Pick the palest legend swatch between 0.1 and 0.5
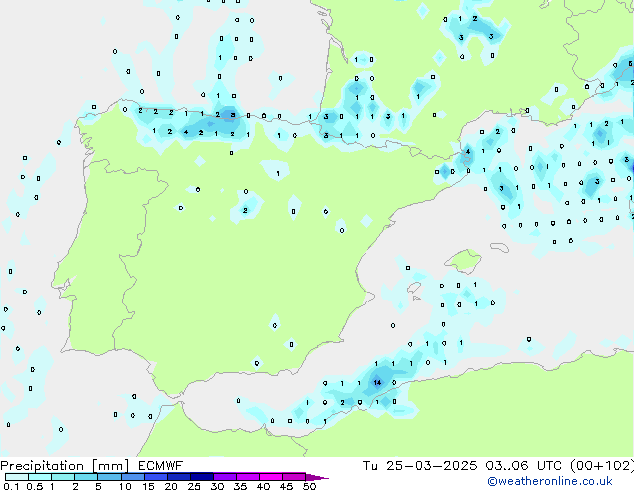This screenshot has width=634, height=490. tap(17, 477)
